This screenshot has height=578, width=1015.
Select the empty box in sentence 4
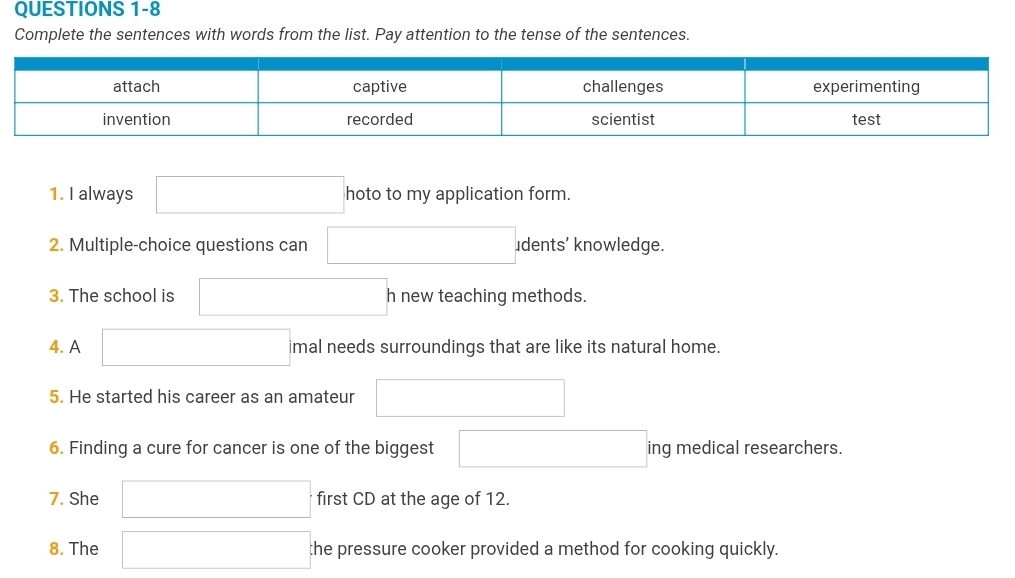[x=196, y=348]
